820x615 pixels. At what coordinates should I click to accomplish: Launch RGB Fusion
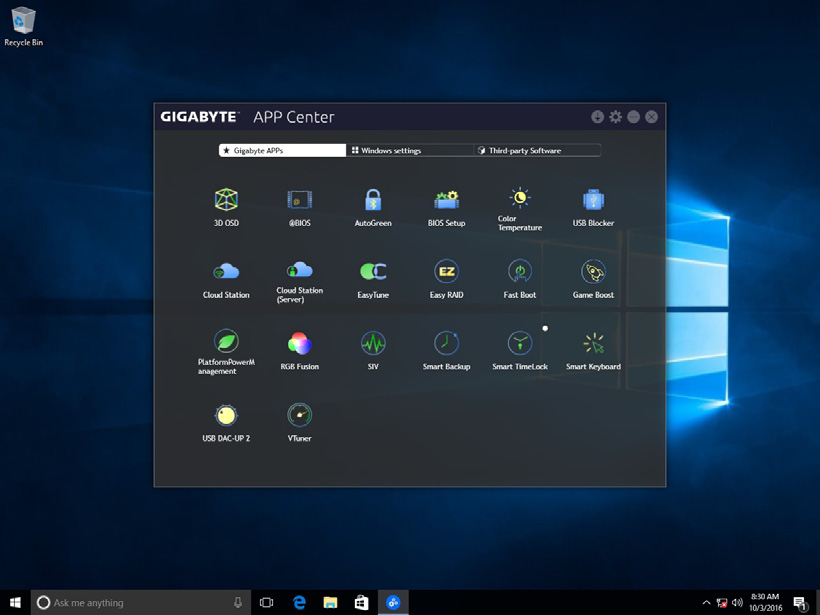point(299,343)
